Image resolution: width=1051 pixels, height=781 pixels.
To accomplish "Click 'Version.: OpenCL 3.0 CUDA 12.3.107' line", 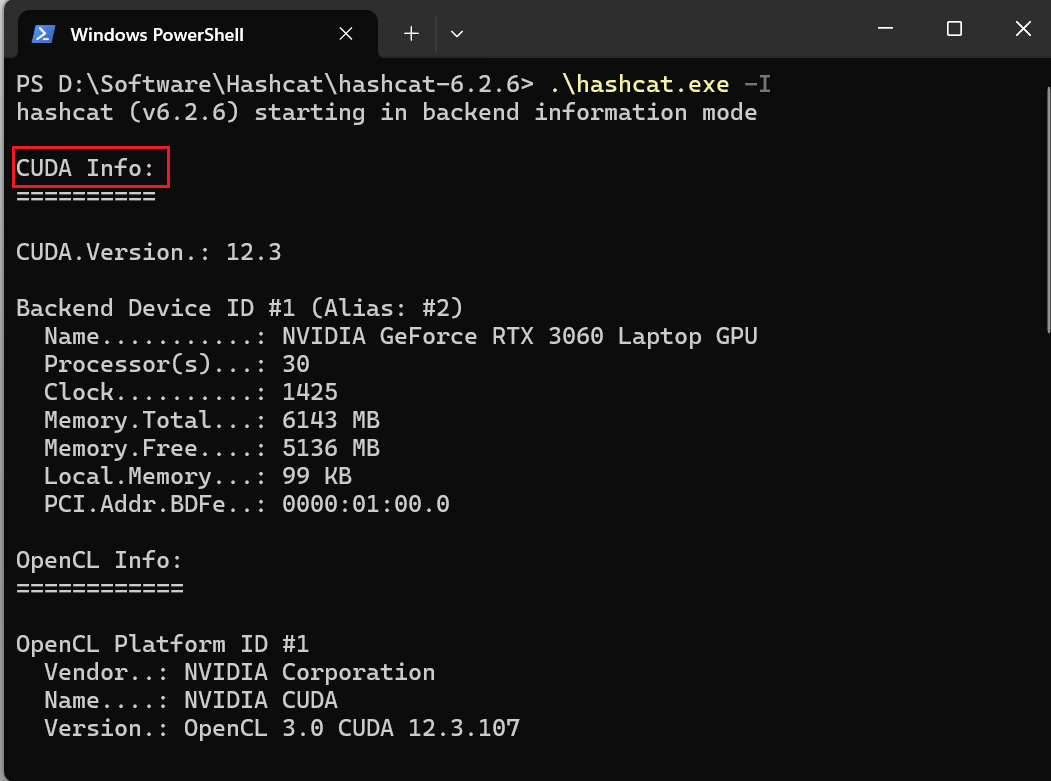I will pos(282,728).
